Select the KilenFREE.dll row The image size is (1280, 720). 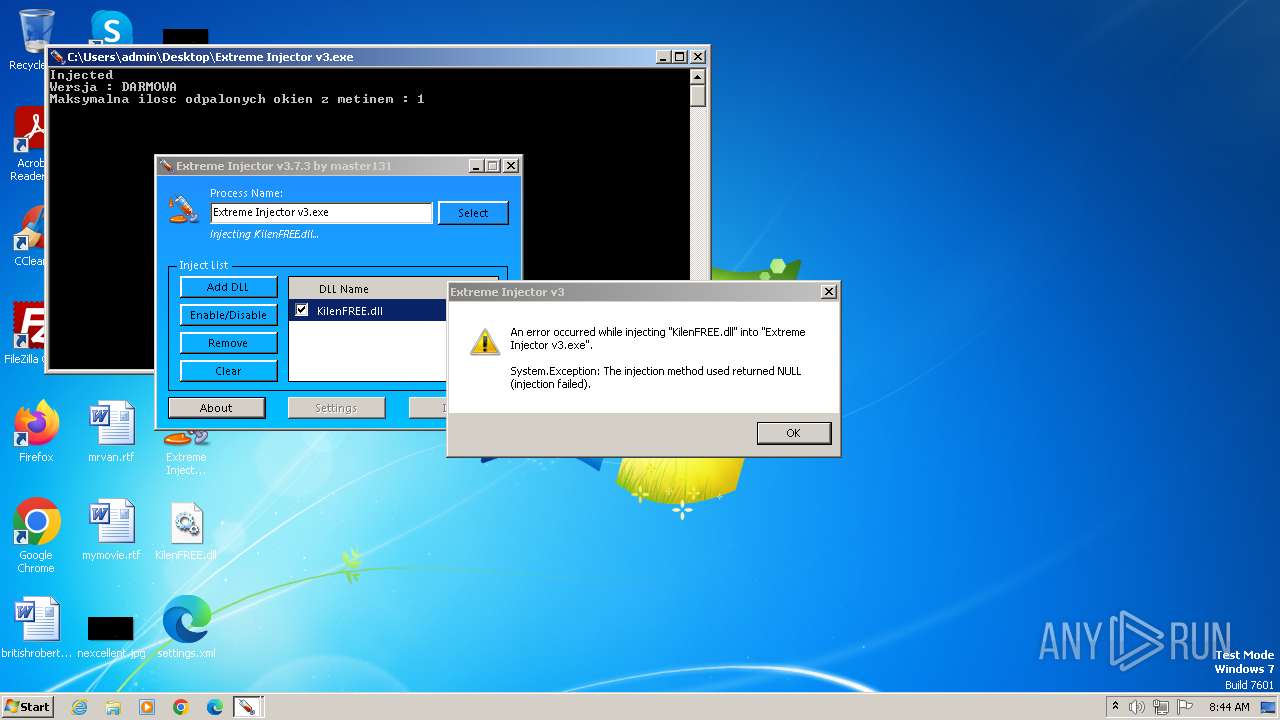[x=368, y=311]
